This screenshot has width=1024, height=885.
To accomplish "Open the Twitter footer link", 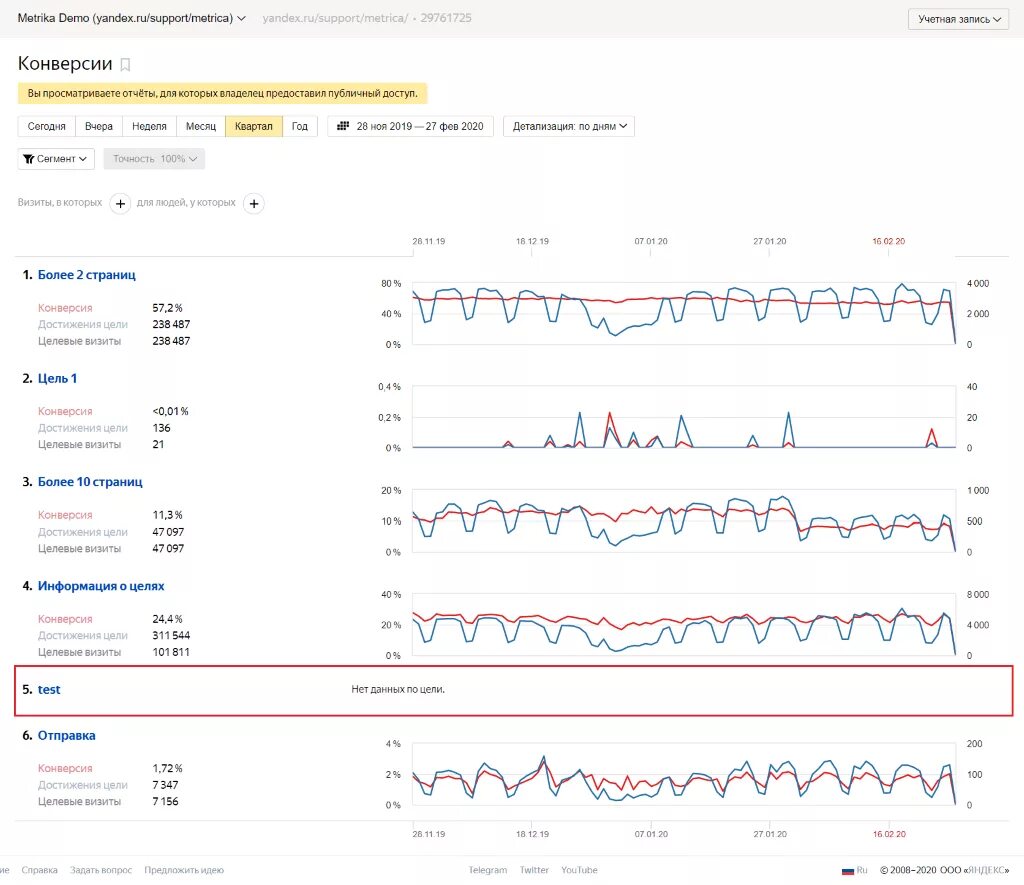I will [534, 870].
